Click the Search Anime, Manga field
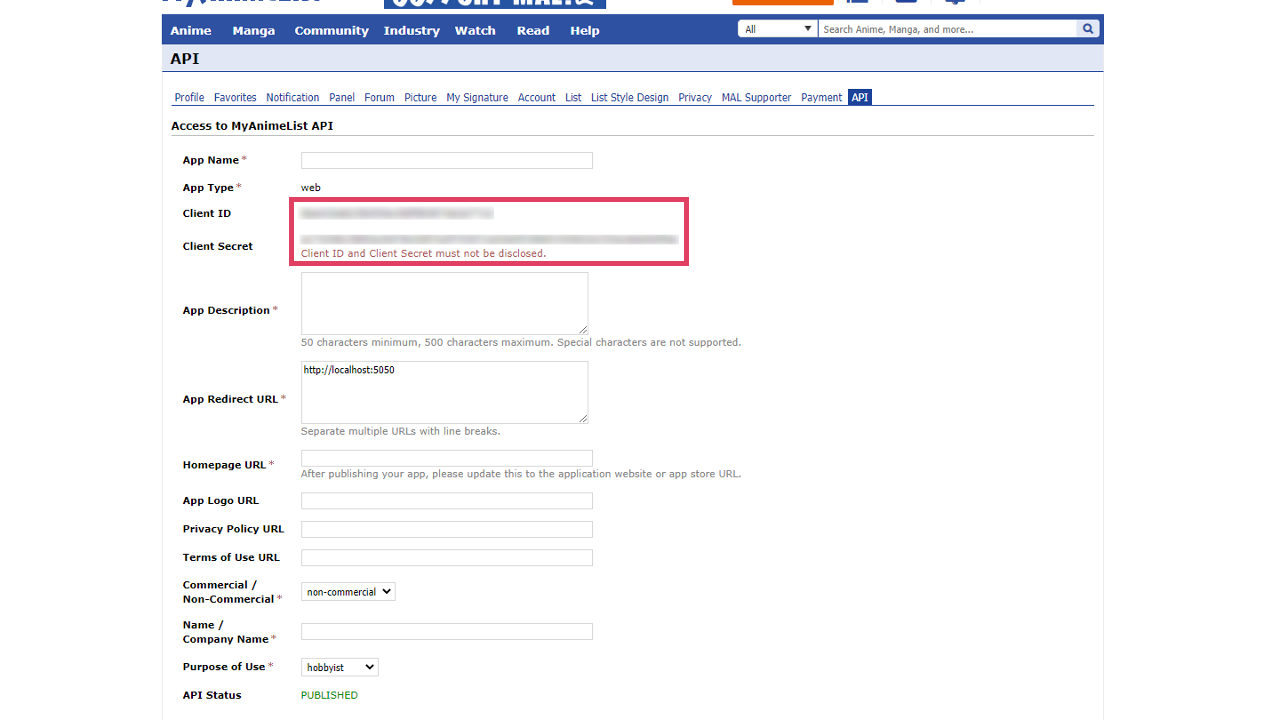1280x720 pixels. (947, 29)
